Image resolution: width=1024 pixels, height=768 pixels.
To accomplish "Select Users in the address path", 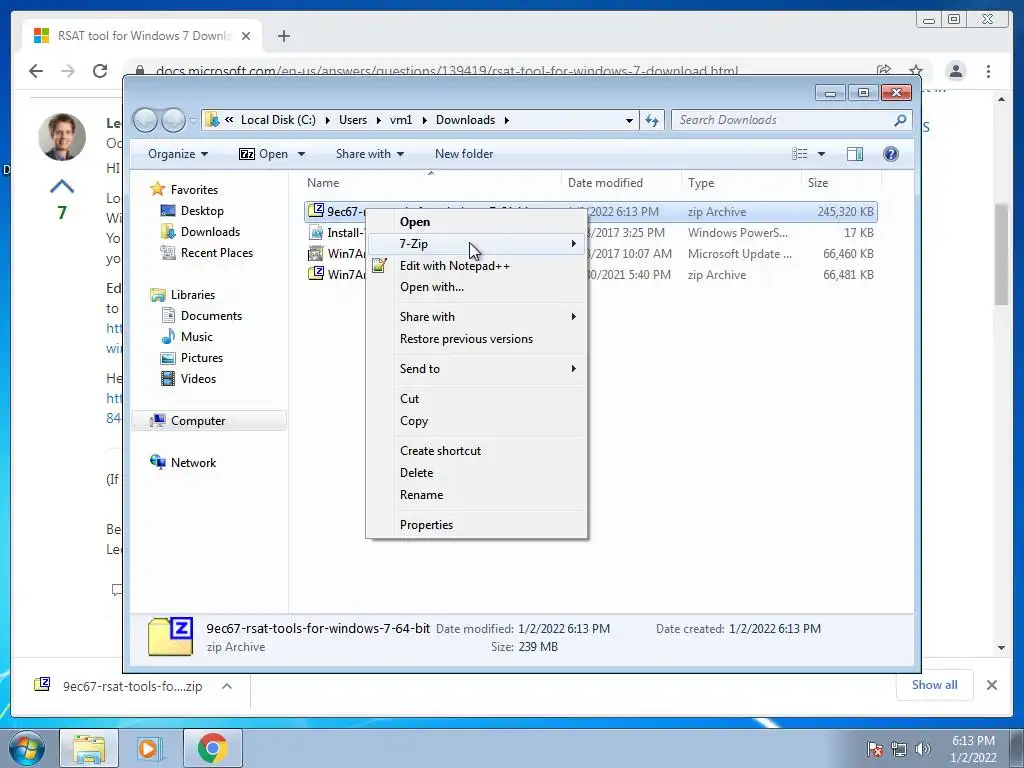I will tap(353, 120).
